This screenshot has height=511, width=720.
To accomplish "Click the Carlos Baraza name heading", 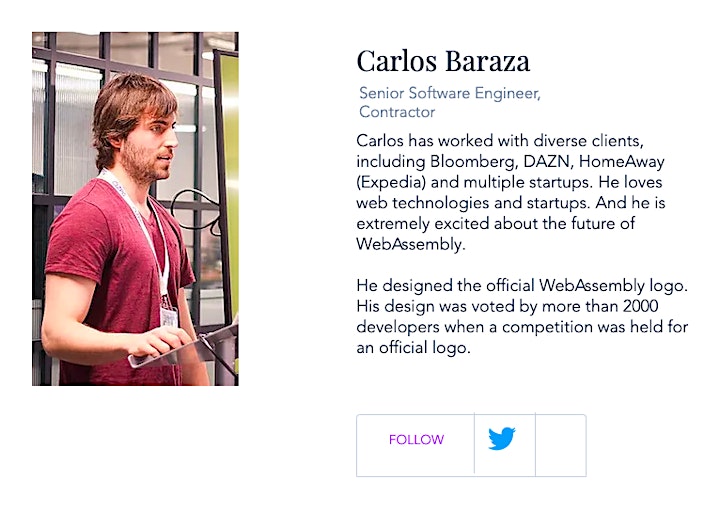I will [443, 61].
